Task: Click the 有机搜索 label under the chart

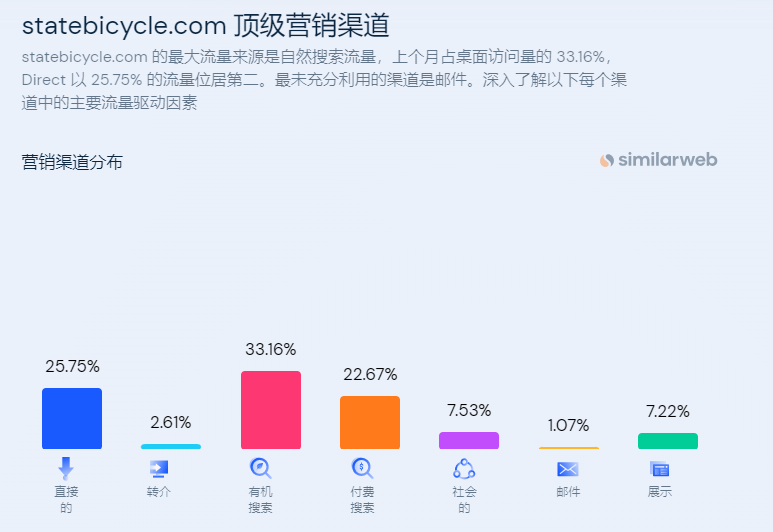Action: [x=260, y=500]
